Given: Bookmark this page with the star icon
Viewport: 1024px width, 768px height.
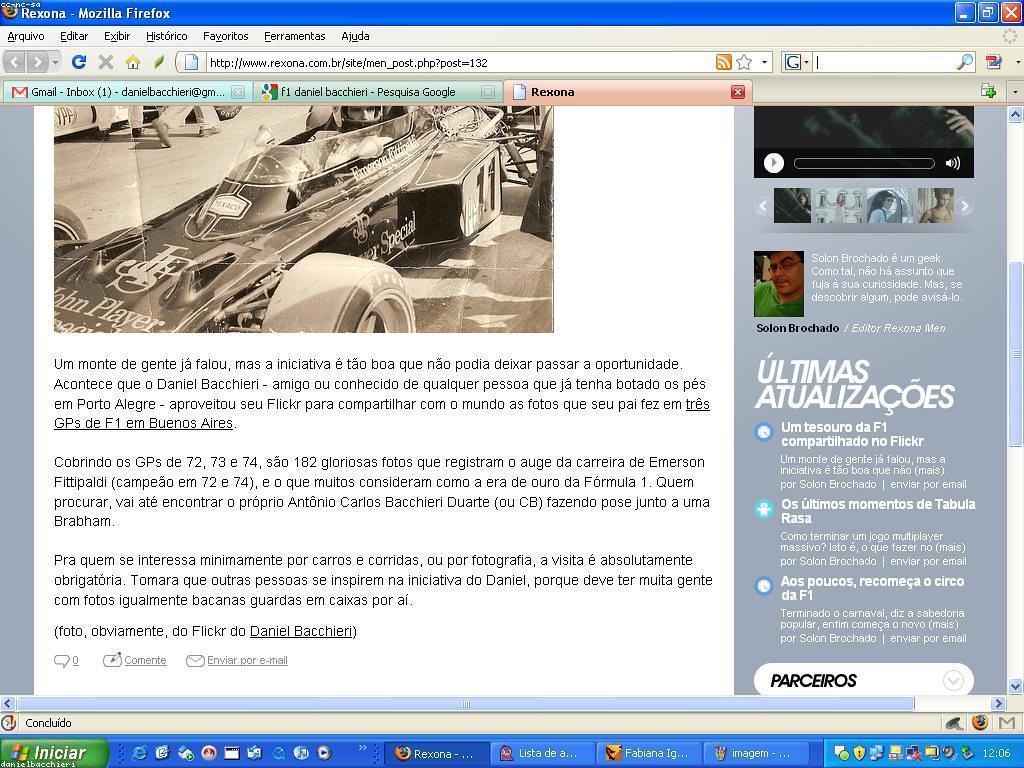Looking at the screenshot, I should point(744,62).
